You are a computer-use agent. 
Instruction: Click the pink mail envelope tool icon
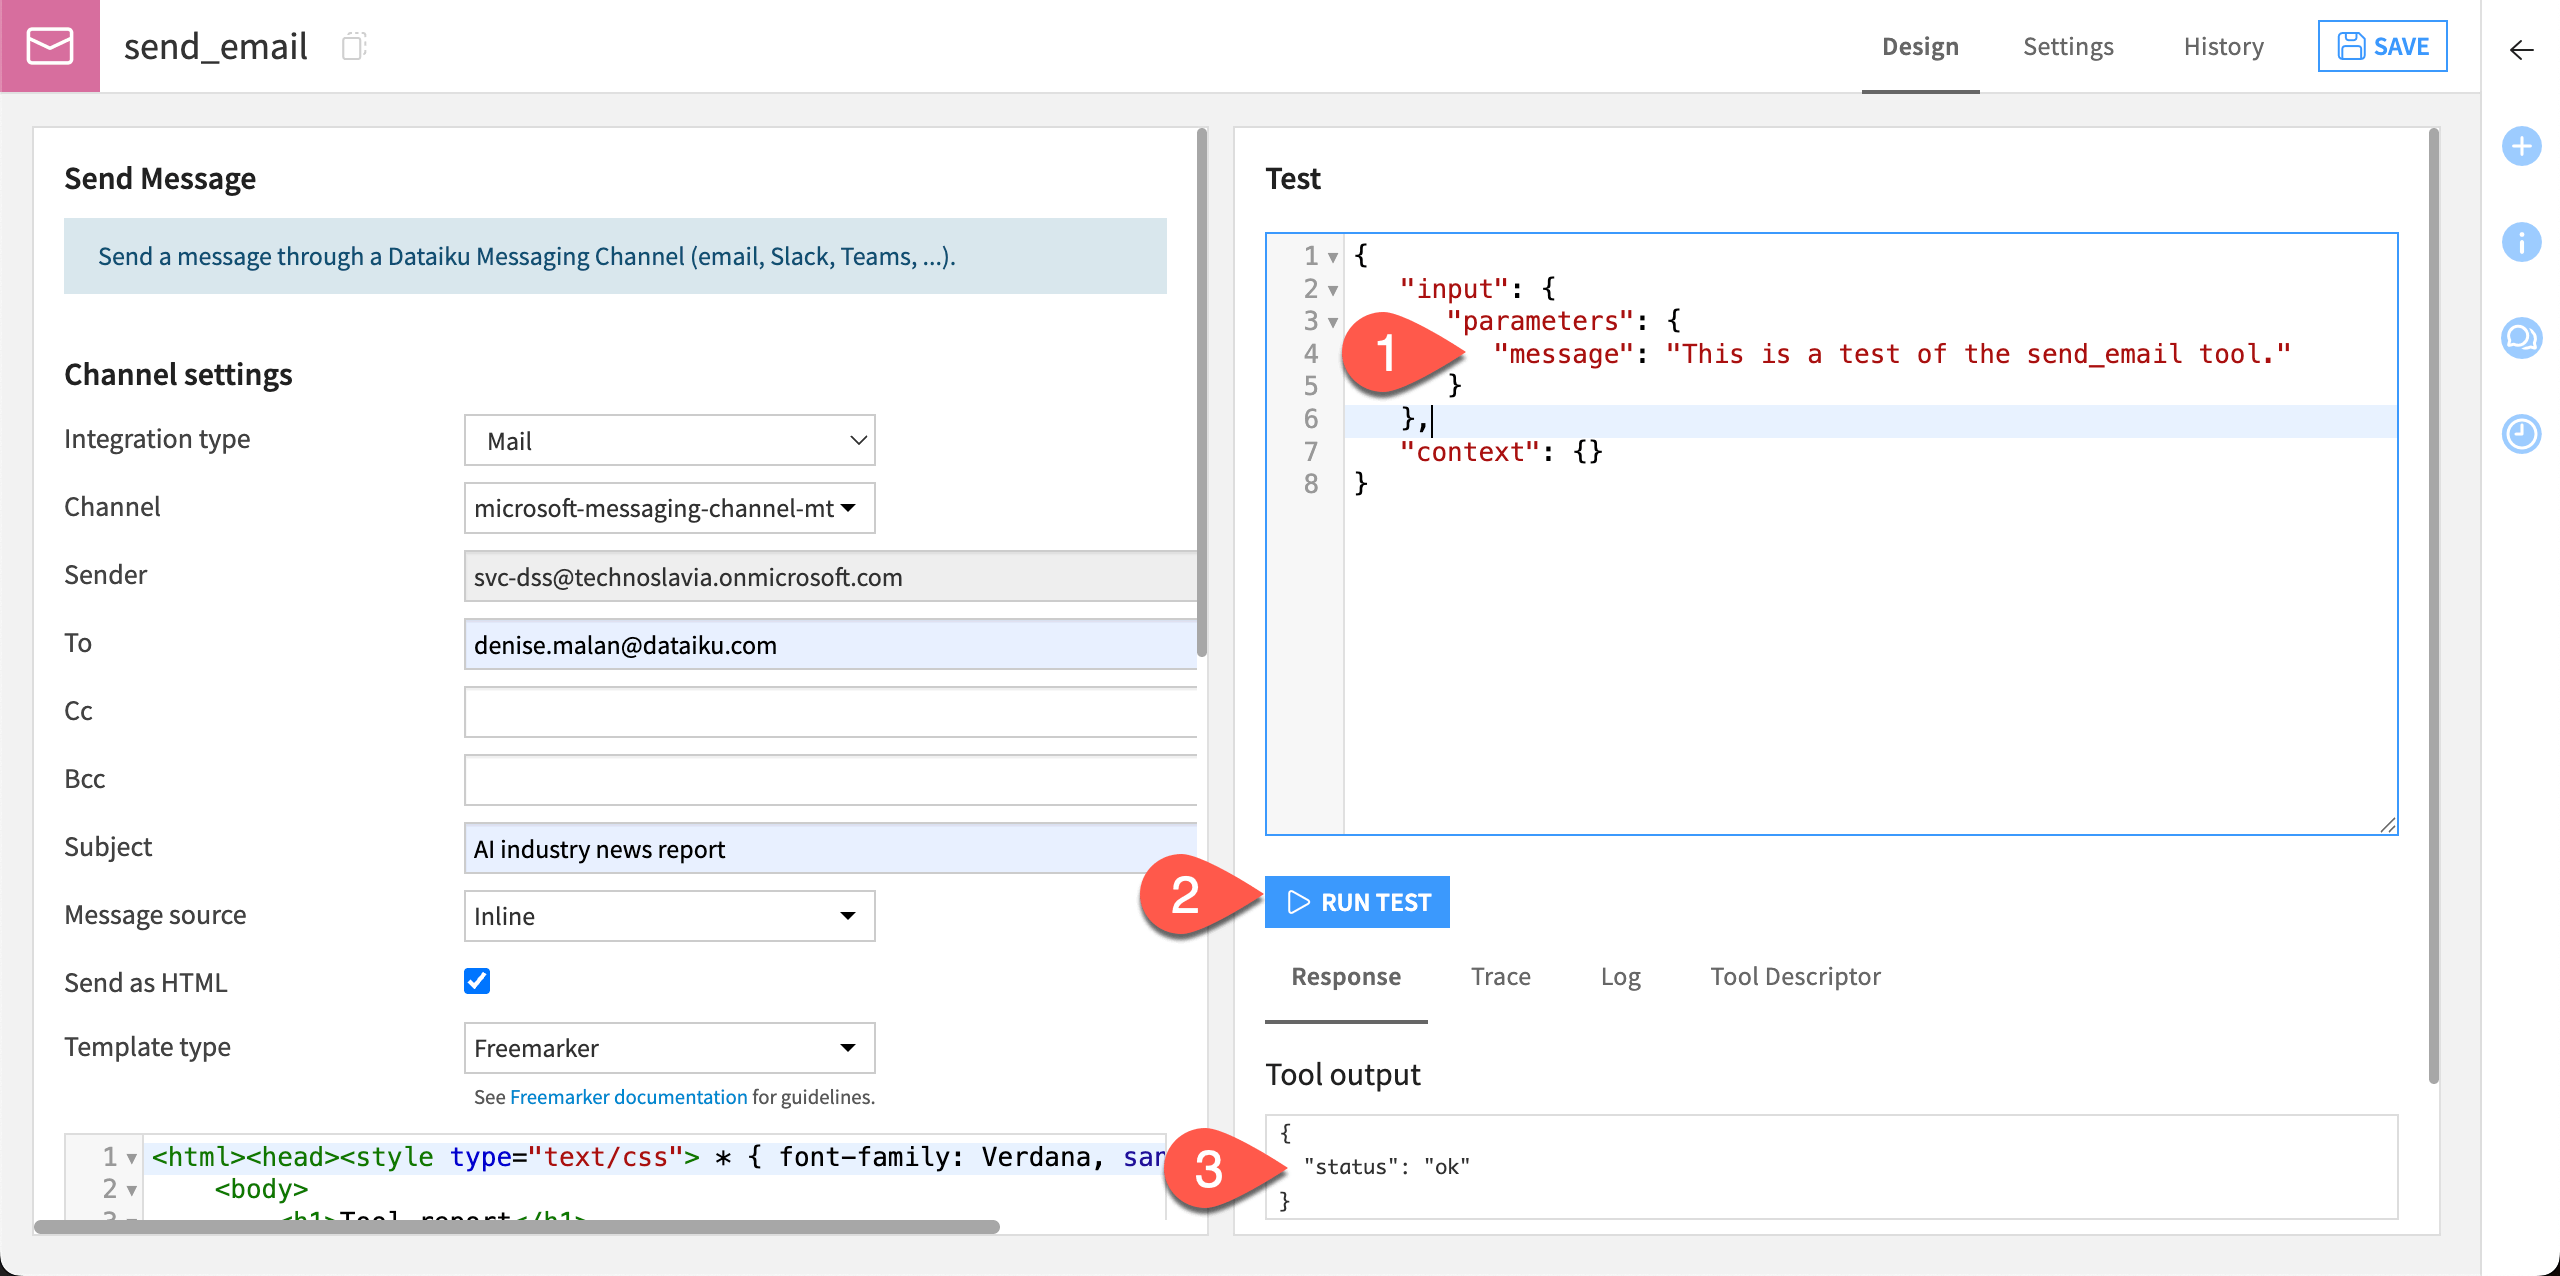tap(50, 46)
